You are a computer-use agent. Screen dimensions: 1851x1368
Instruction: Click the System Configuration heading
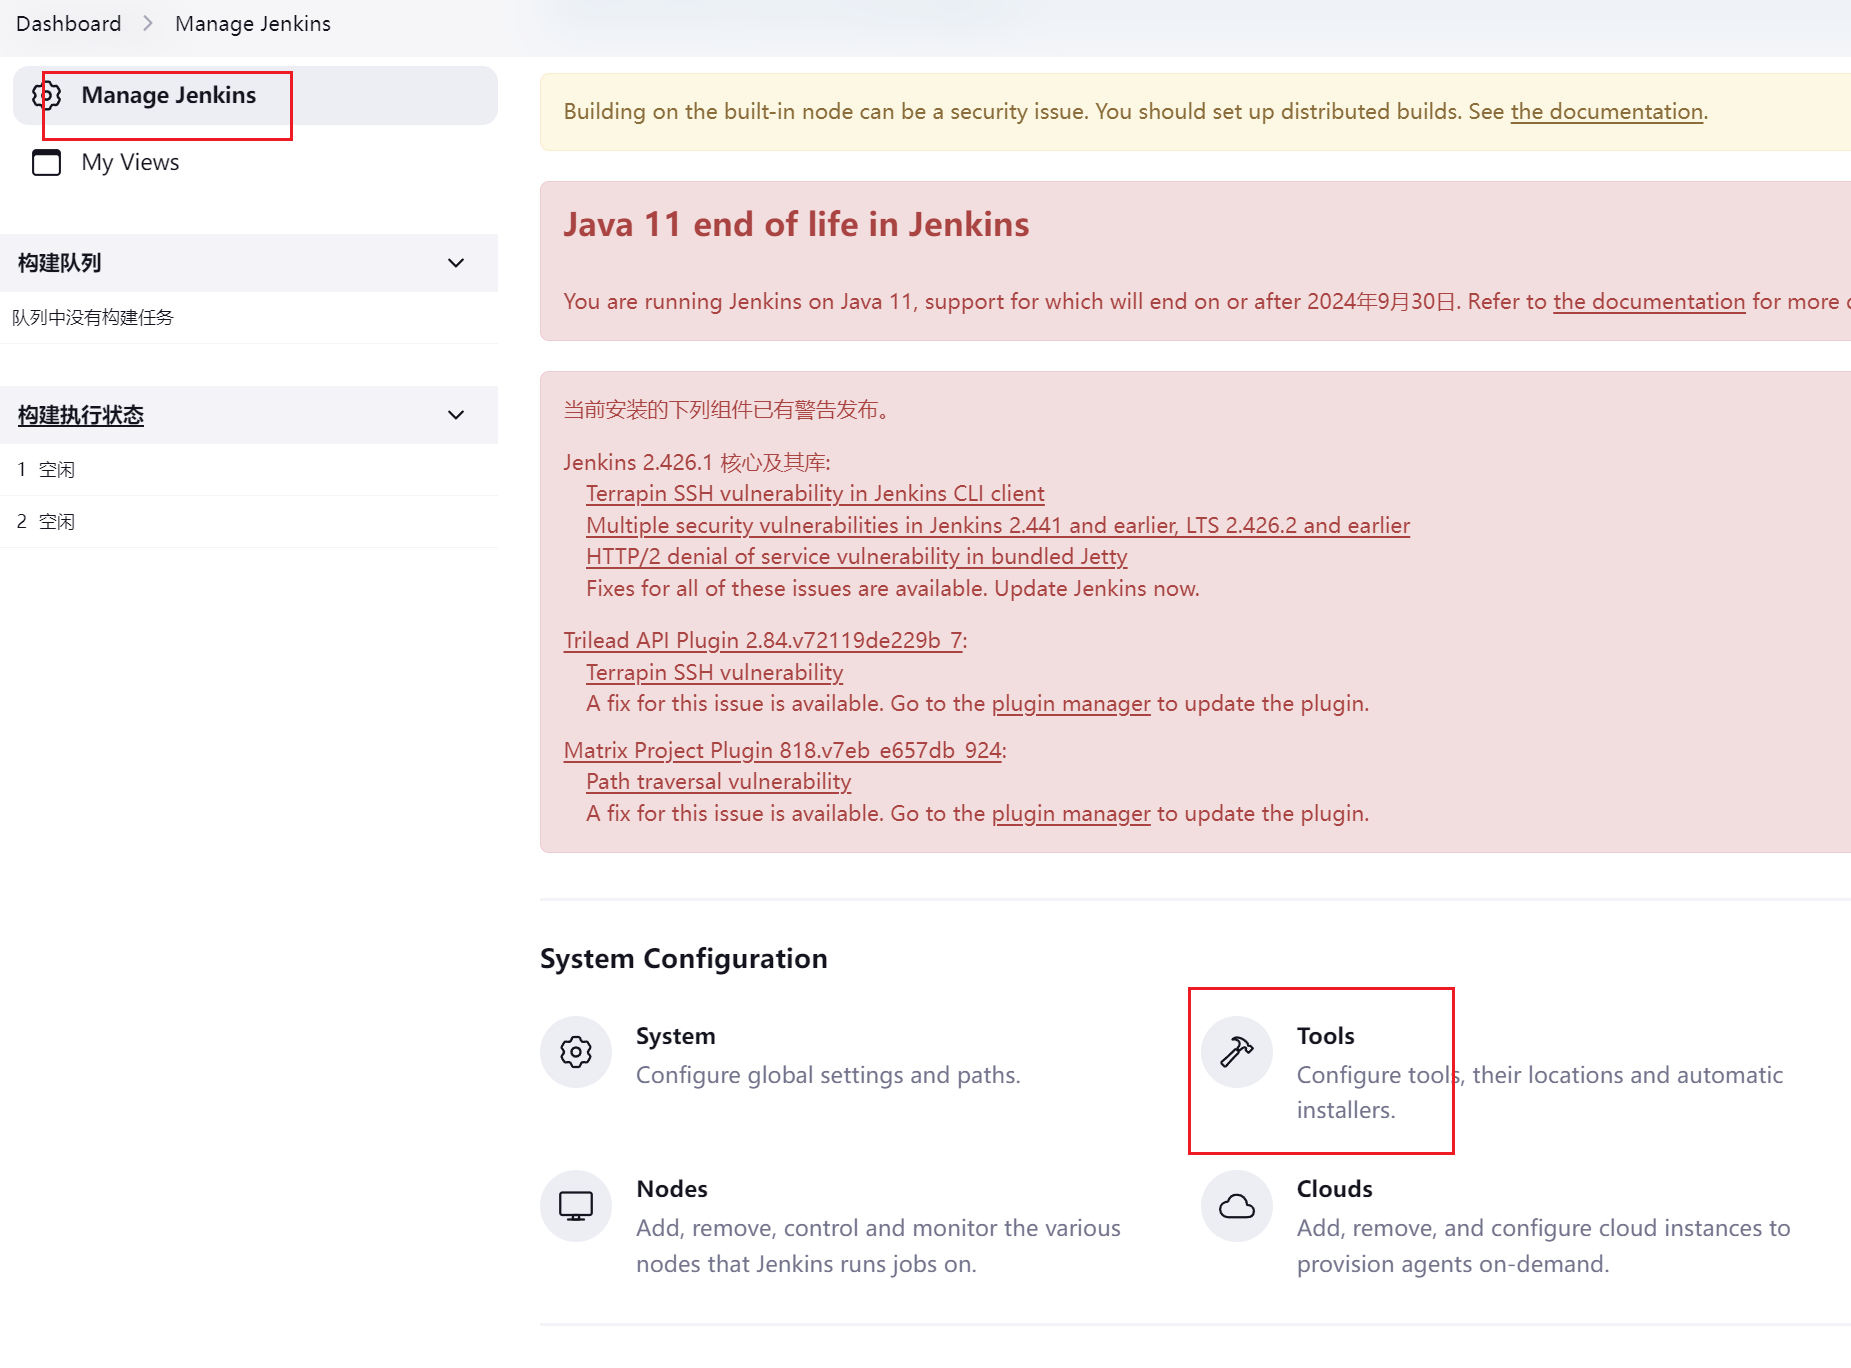684,958
